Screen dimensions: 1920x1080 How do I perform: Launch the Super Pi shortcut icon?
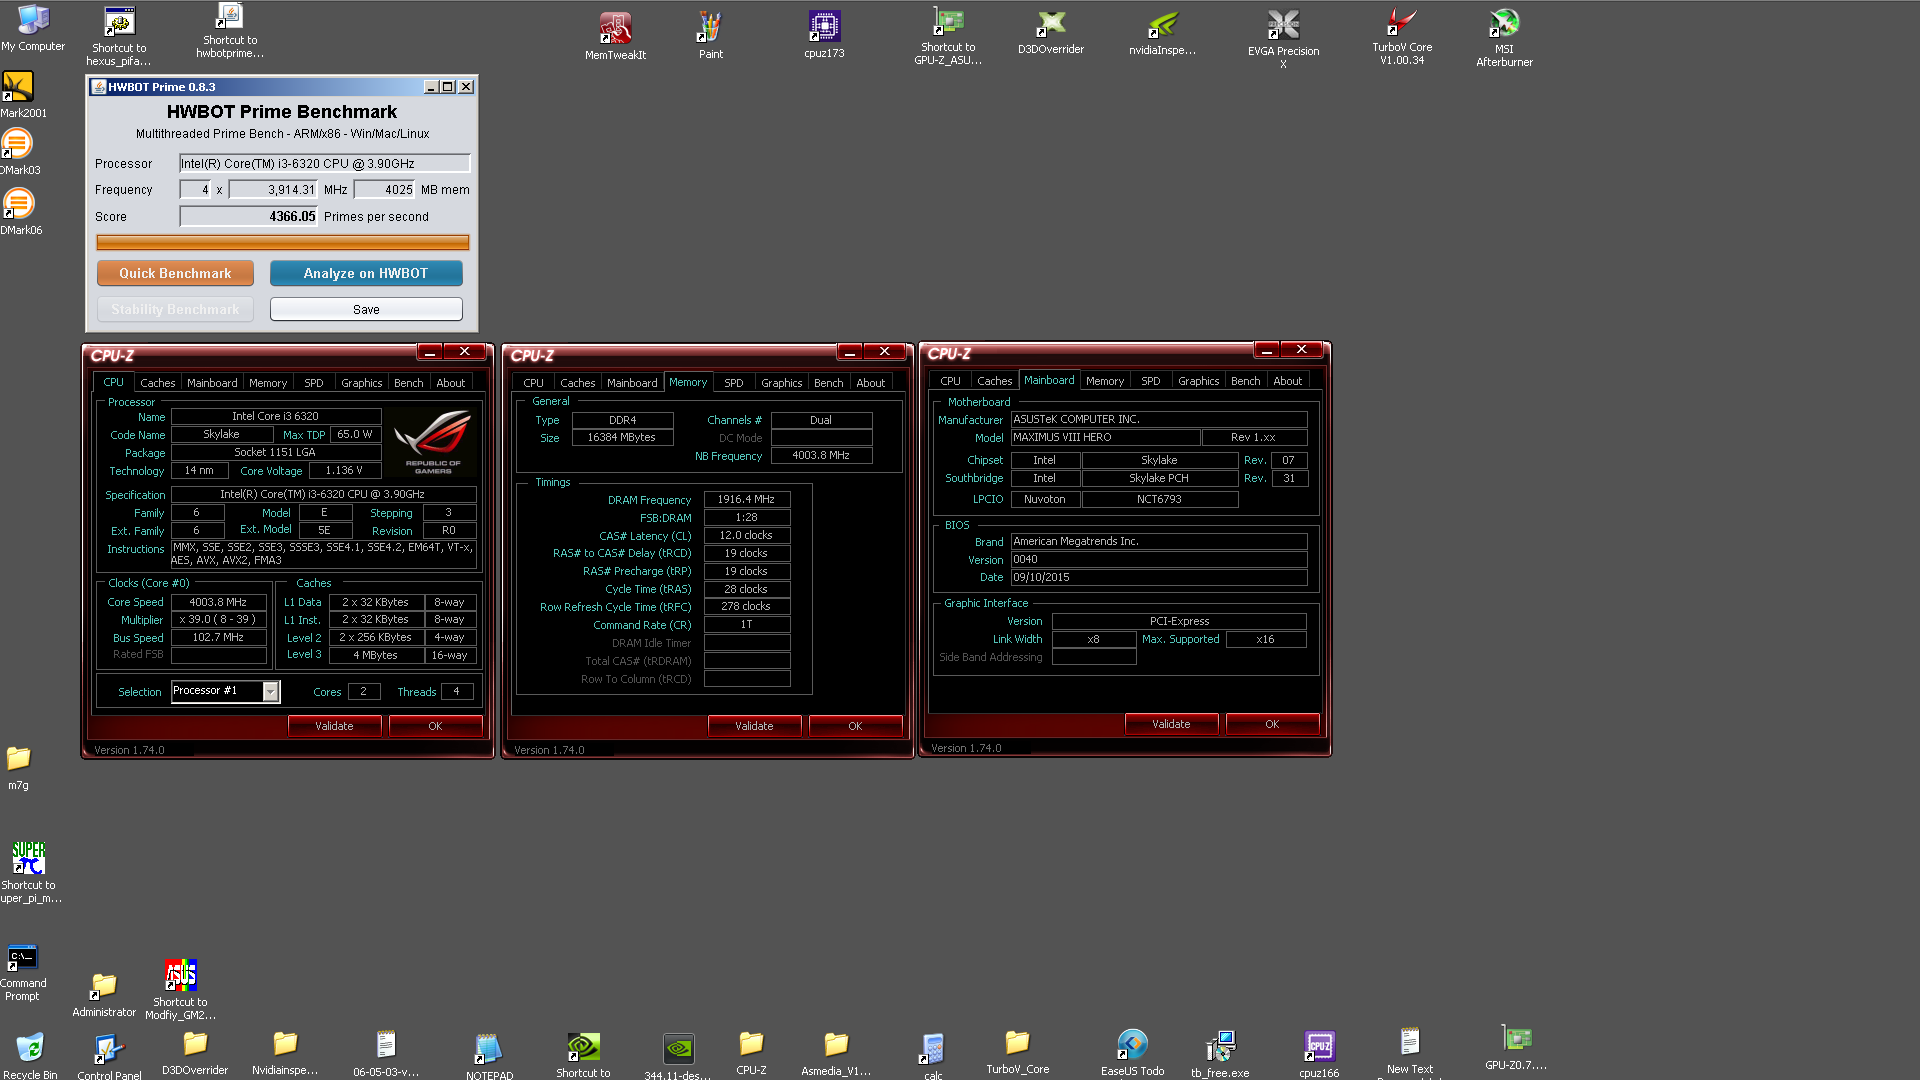[29, 872]
